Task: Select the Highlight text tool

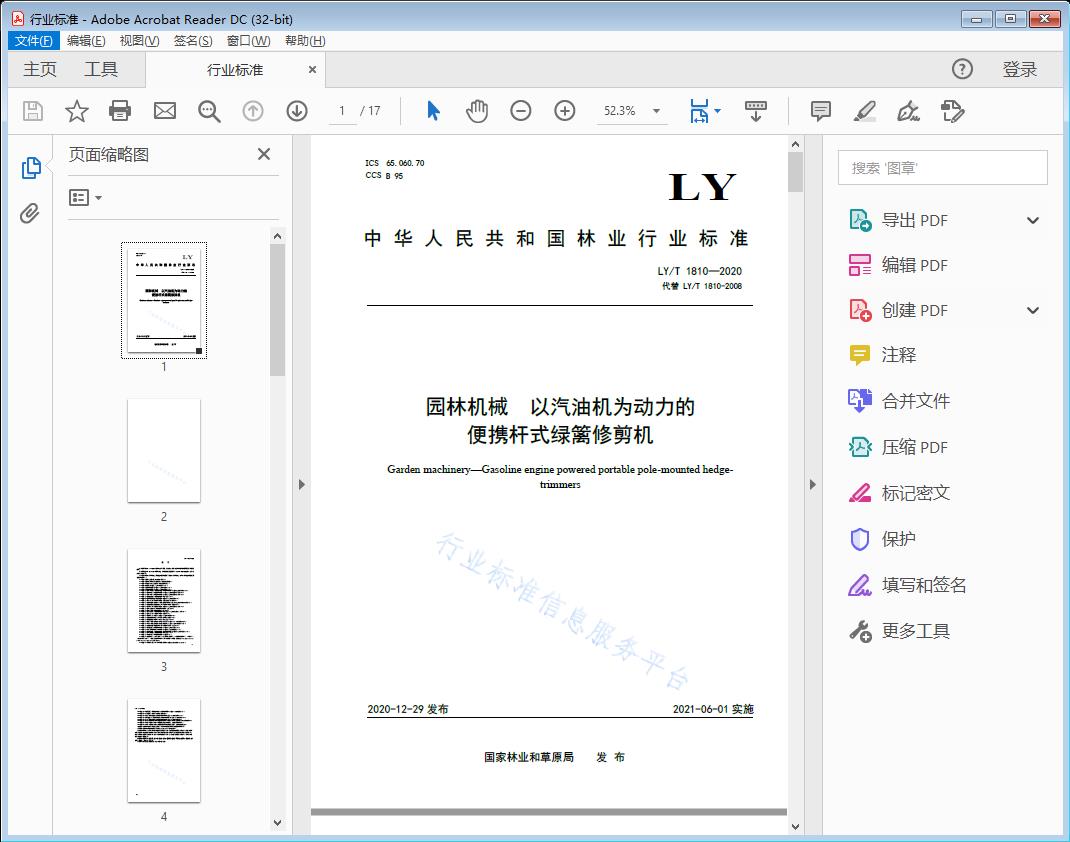Action: 864,112
